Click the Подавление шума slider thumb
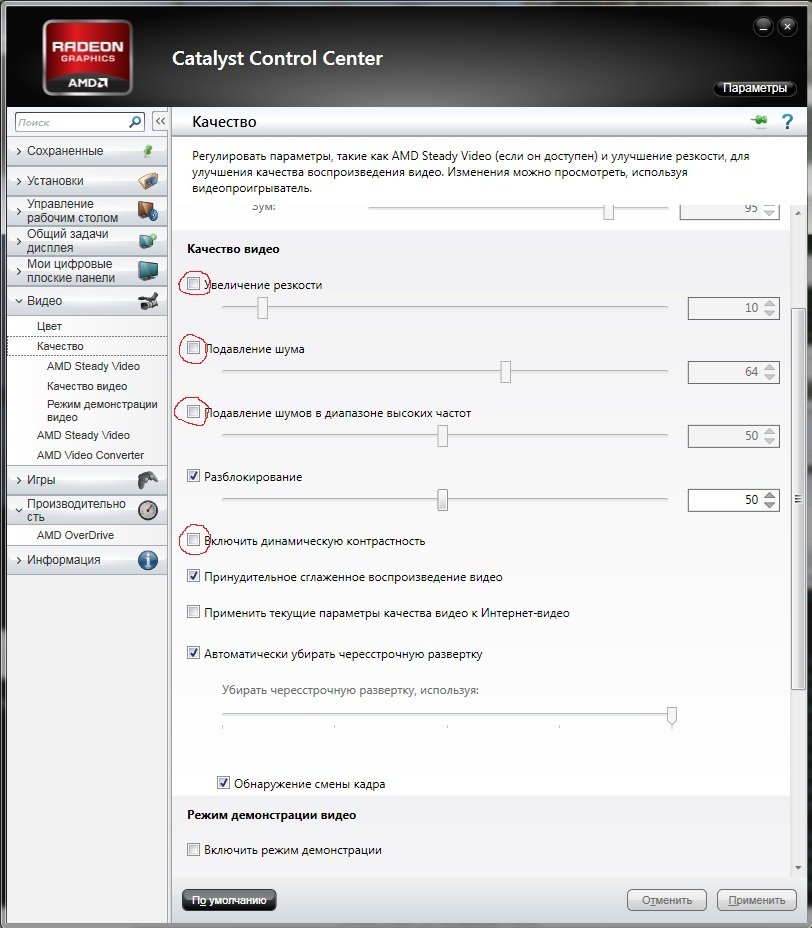 505,372
